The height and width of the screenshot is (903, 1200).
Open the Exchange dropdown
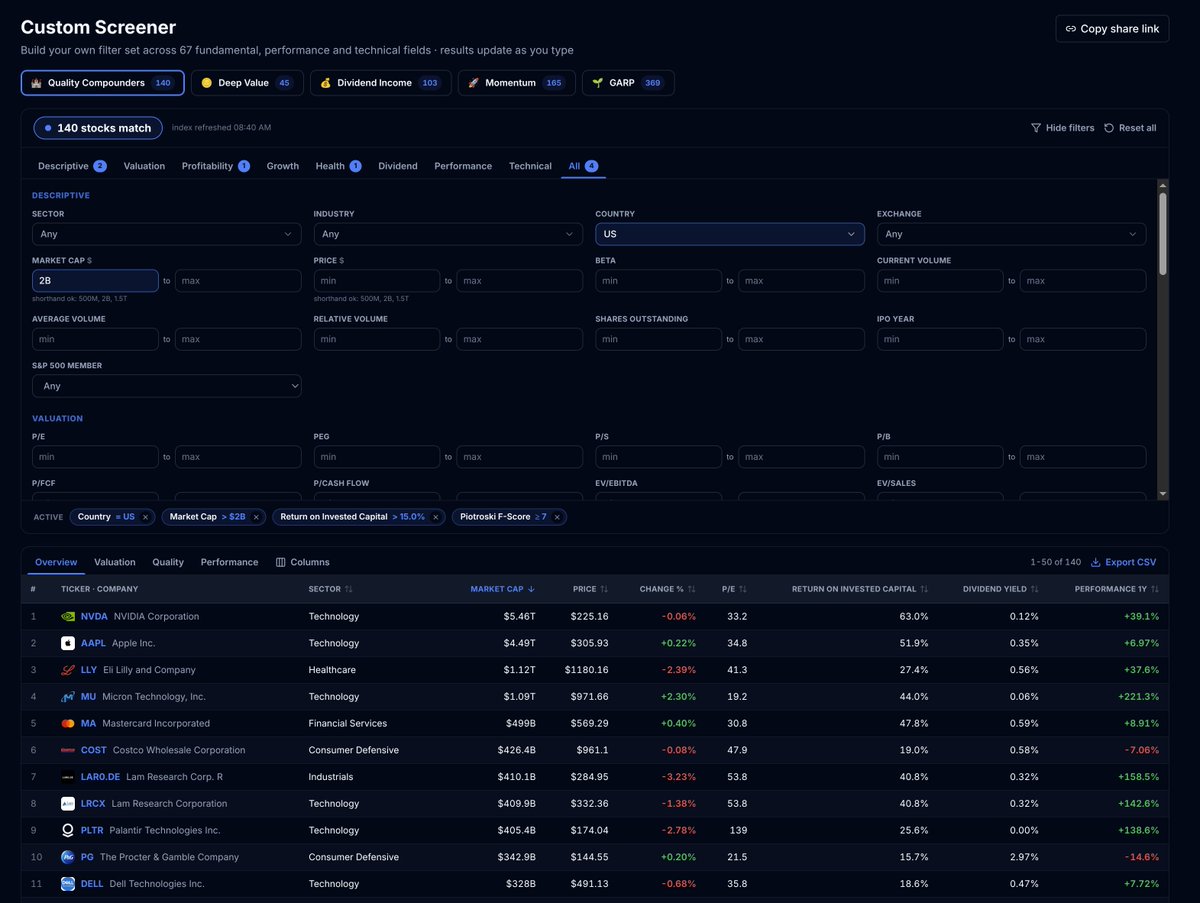coord(1011,234)
